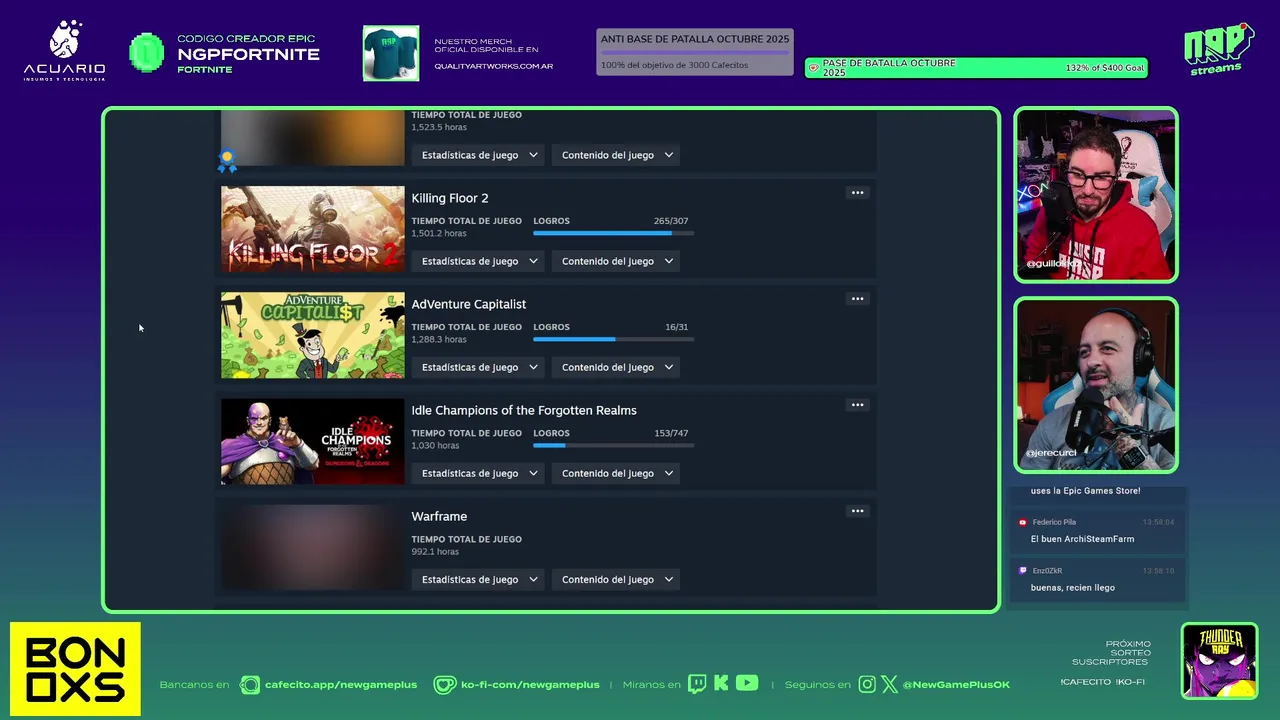Click Killing Floor 2 achievements progress bar
The height and width of the screenshot is (720, 1280).
point(613,233)
